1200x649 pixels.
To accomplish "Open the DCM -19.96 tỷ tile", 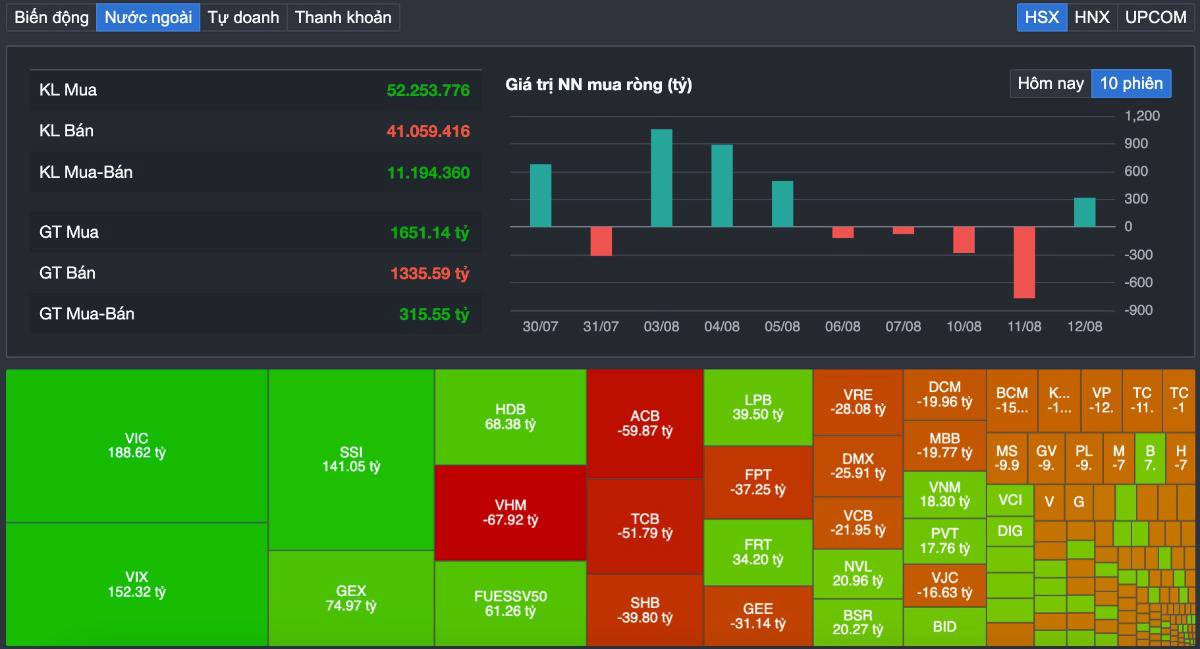I will (x=945, y=395).
